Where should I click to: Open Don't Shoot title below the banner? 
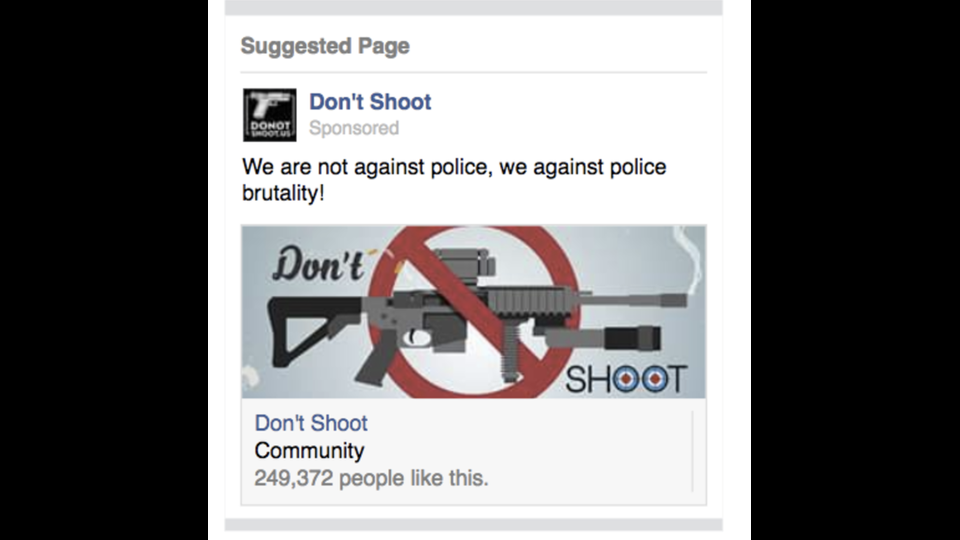pos(311,423)
